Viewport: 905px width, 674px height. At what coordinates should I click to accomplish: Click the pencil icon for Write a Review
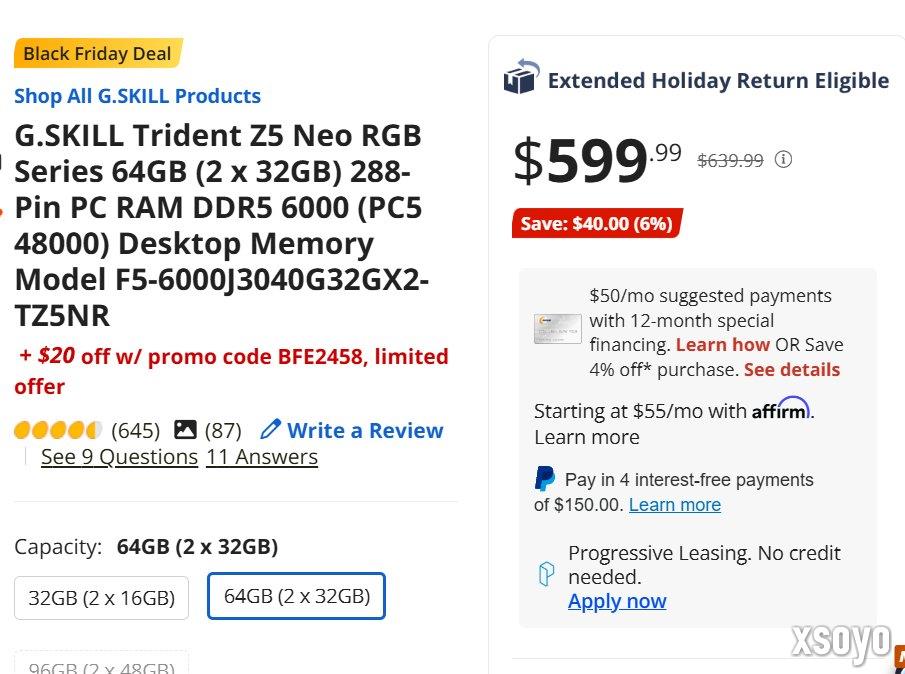pos(270,430)
